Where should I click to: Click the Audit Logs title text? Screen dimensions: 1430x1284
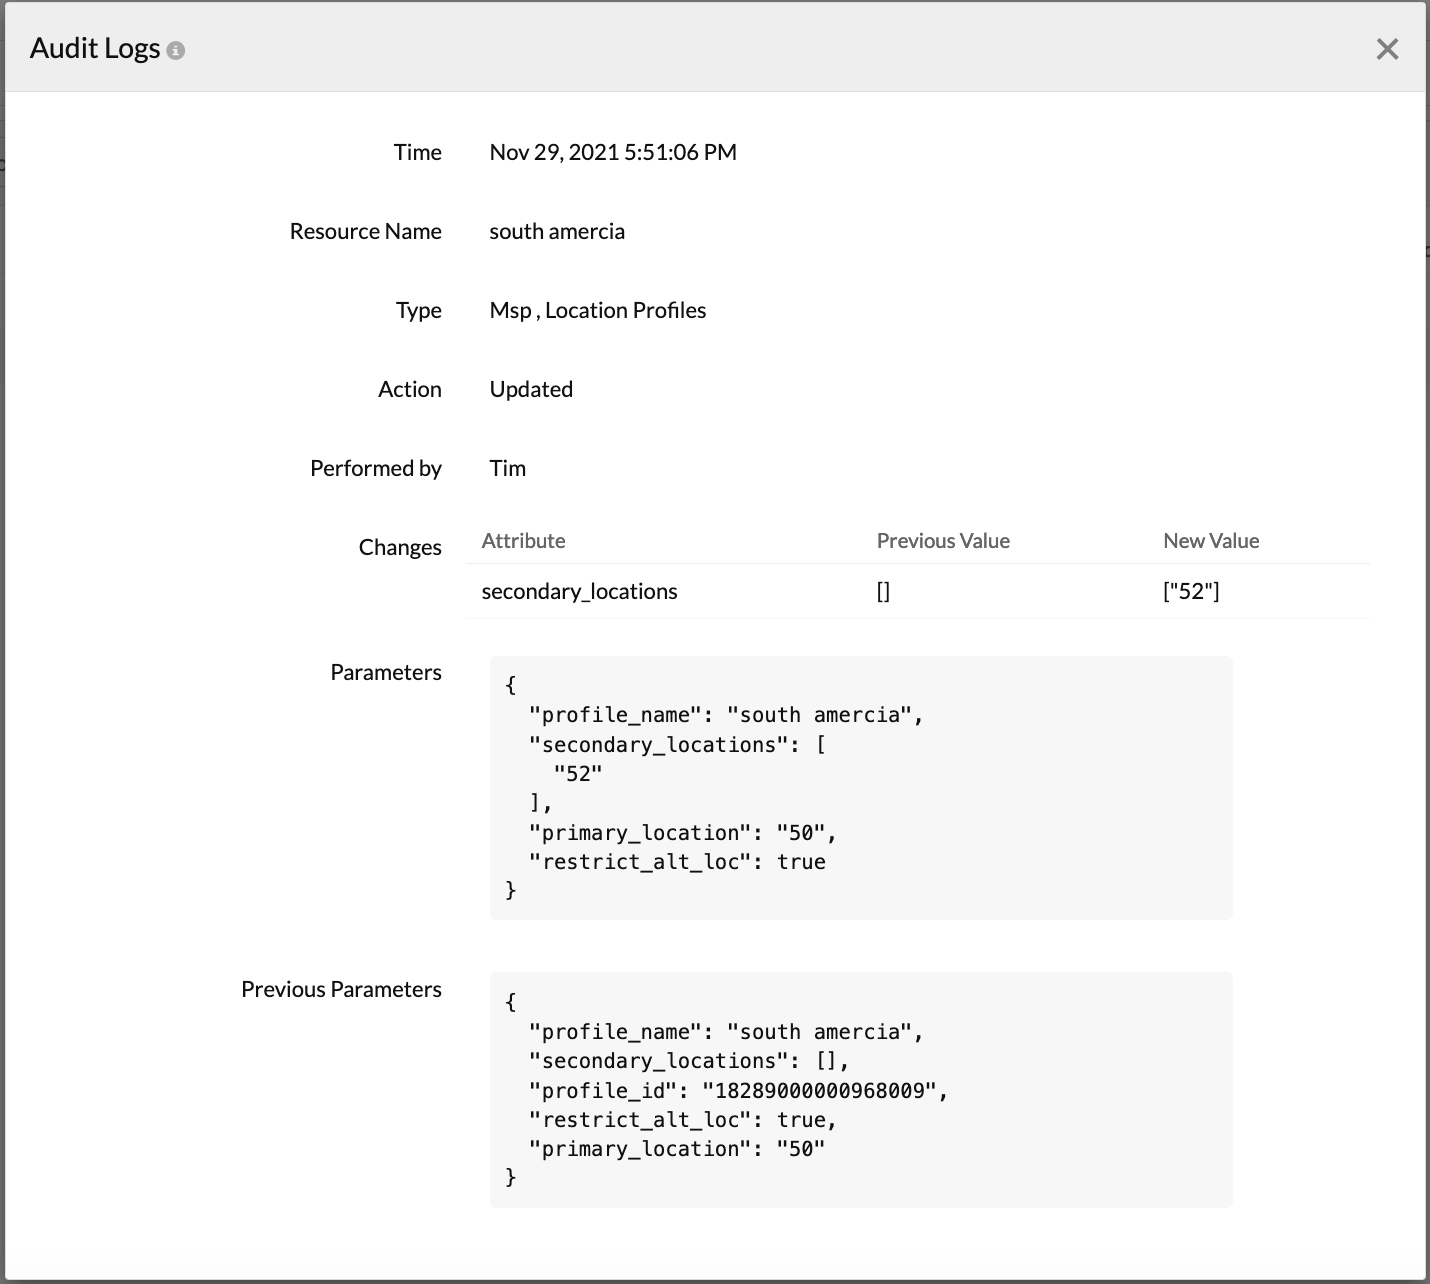click(95, 48)
